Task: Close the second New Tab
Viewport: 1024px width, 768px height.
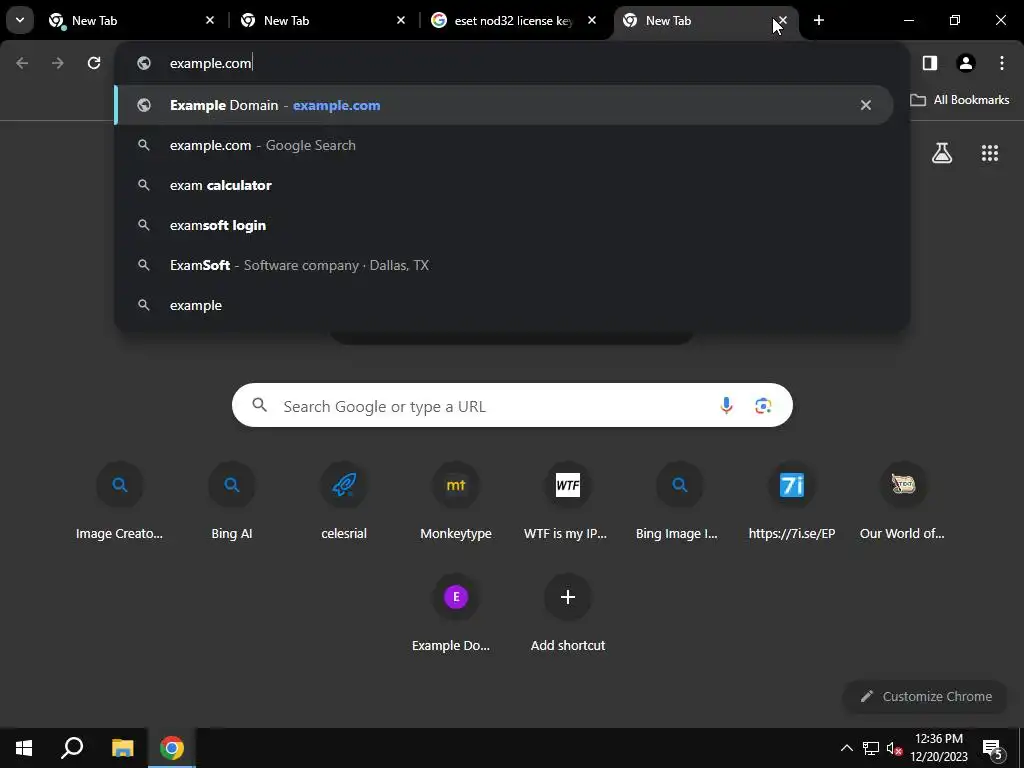Action: tap(401, 20)
